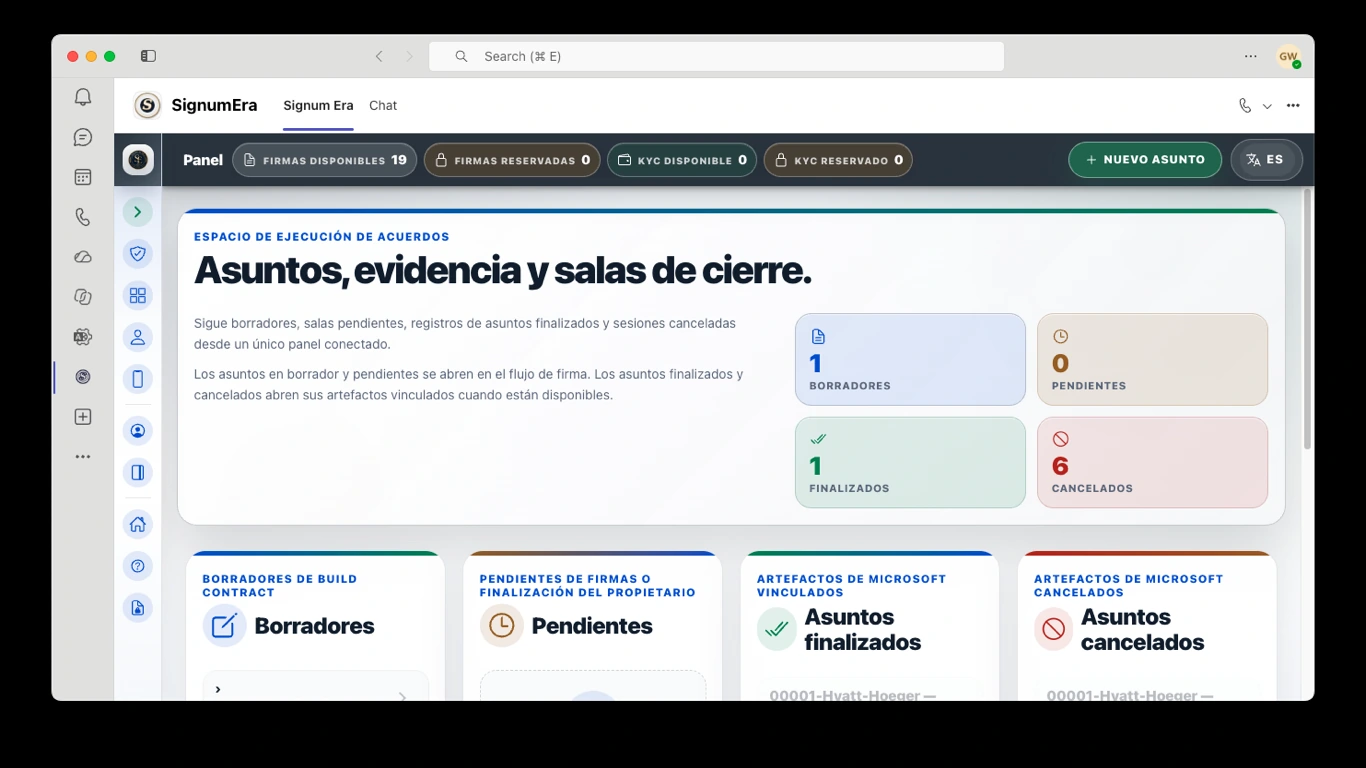Screen dimensions: 1366x768
Task: Start a call with the phone icon
Action: point(1245,106)
